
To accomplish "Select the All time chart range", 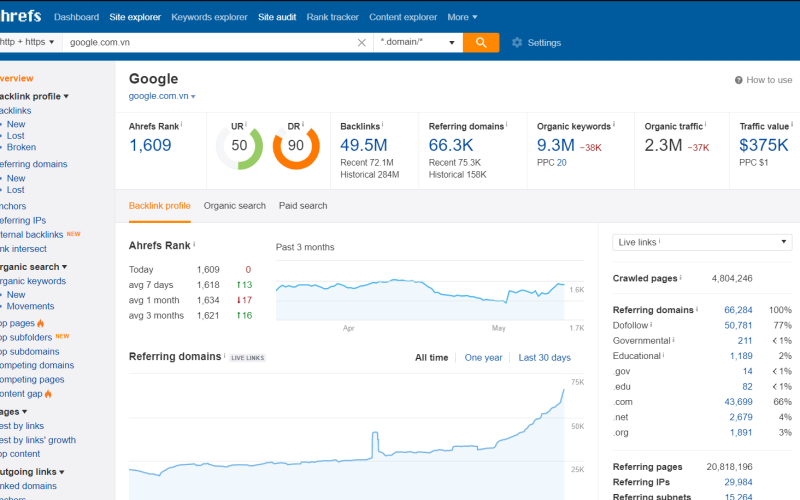I will [431, 358].
